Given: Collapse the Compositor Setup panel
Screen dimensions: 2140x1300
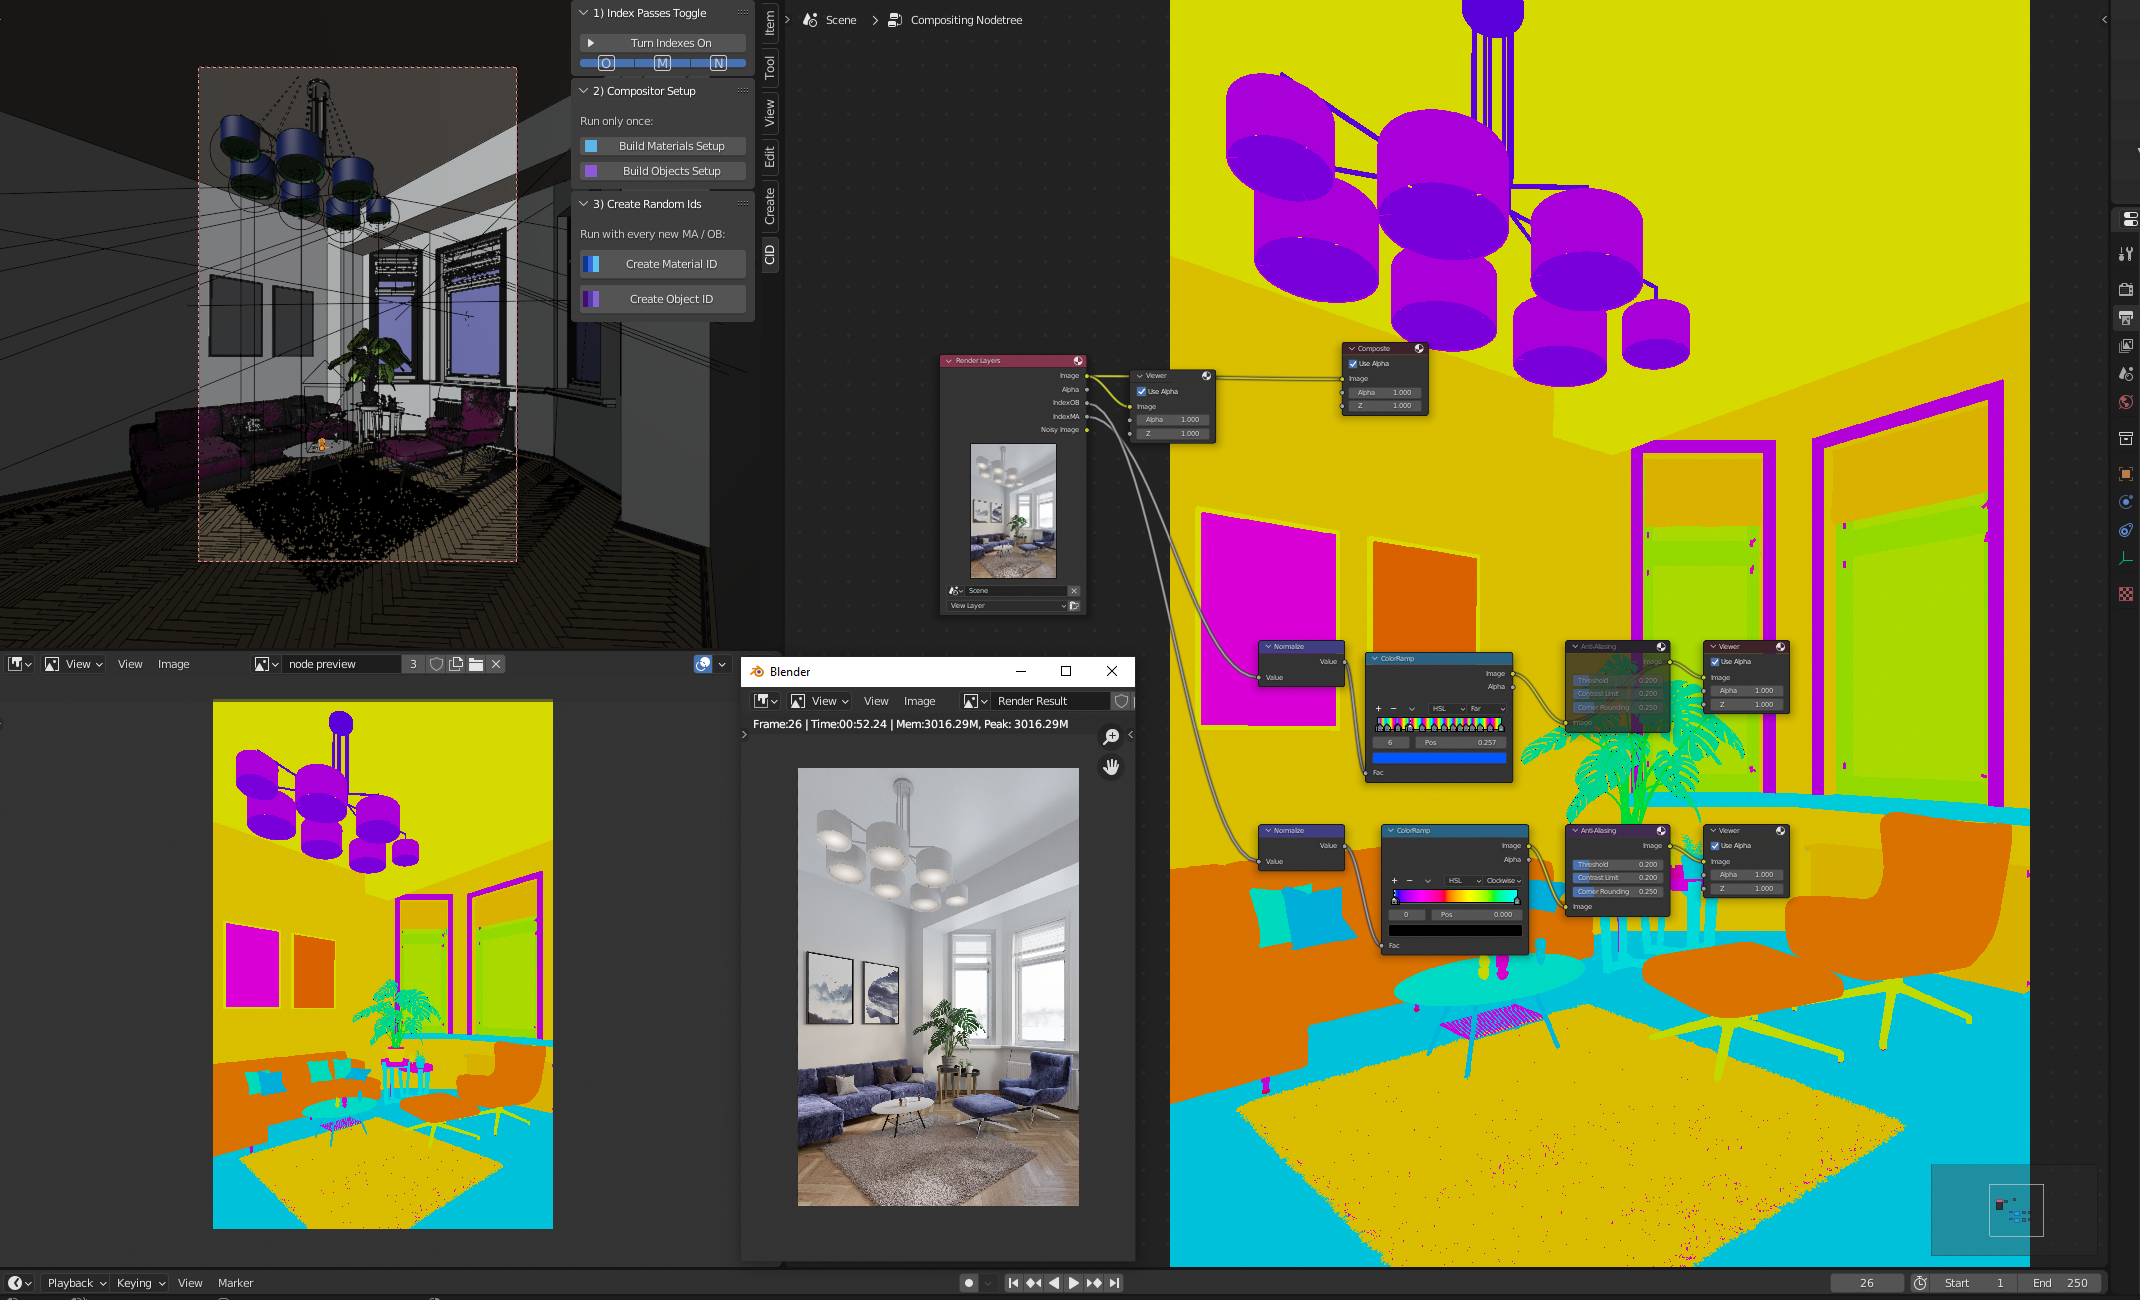Looking at the screenshot, I should [x=584, y=91].
